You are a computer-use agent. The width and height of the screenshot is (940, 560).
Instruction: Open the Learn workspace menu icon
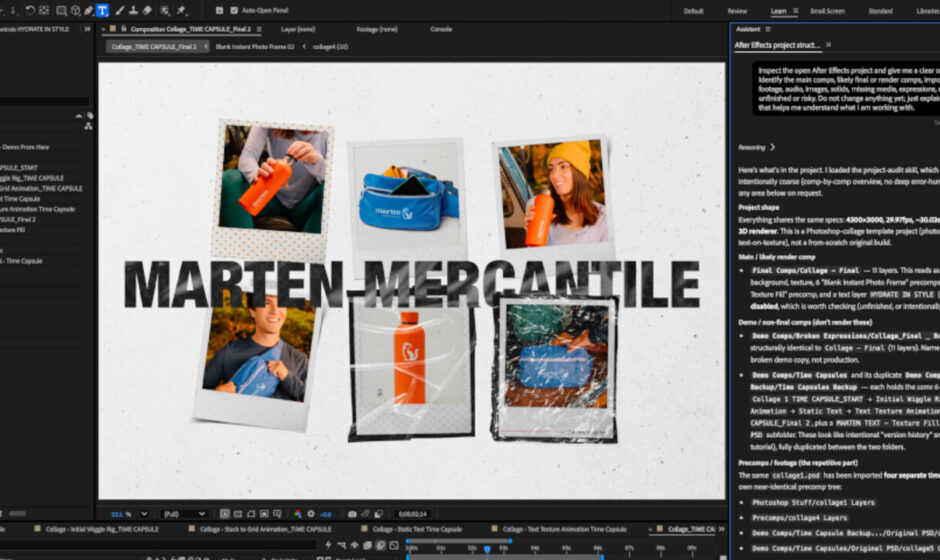pos(796,11)
